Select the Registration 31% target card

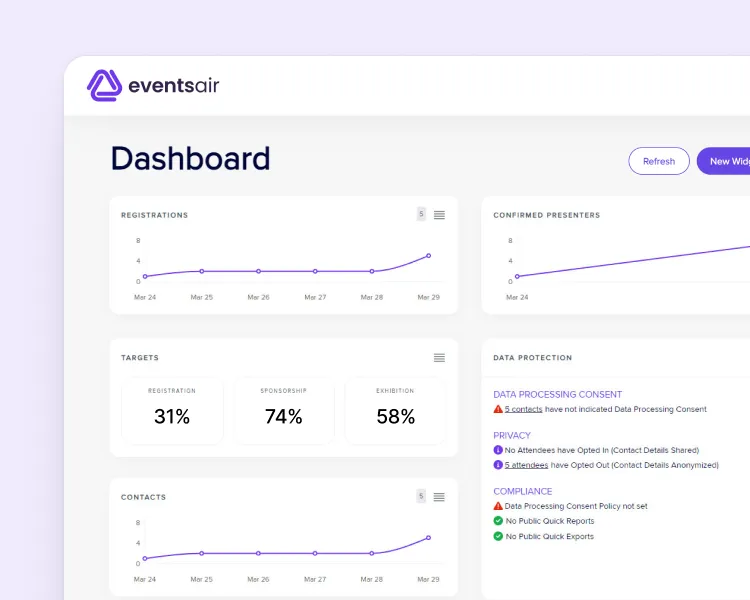[172, 411]
